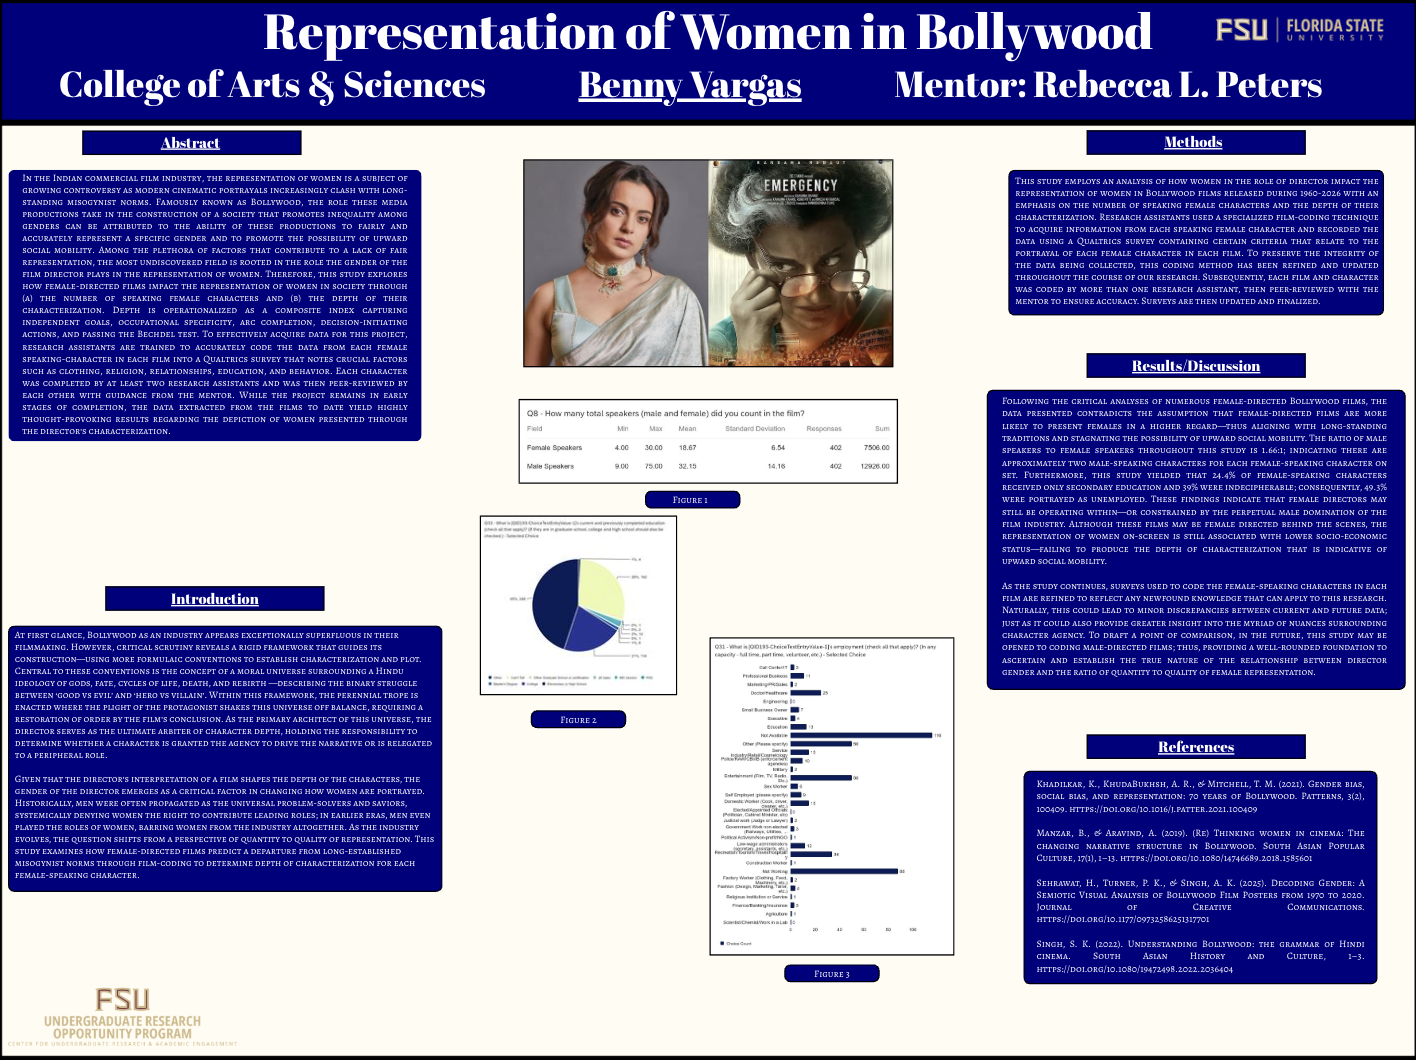Click the Figure 3 caption label
The image size is (1416, 1060).
point(831,974)
